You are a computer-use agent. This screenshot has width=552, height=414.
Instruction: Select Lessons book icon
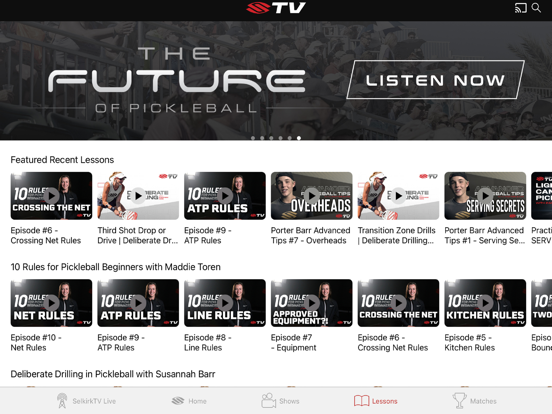(x=362, y=401)
